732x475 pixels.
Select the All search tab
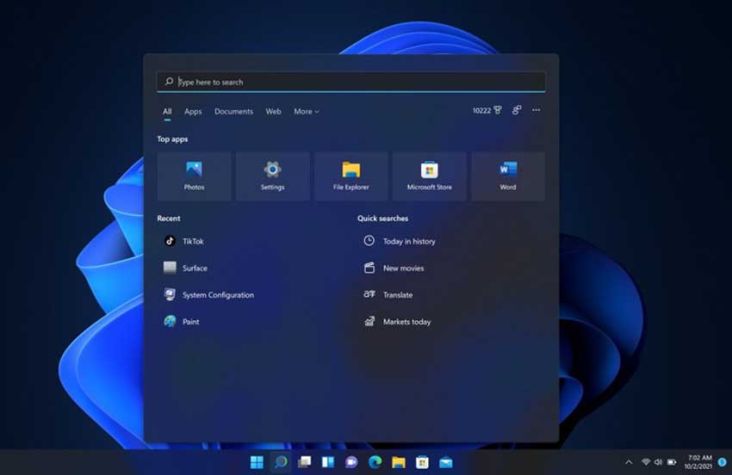pyautogui.click(x=167, y=111)
